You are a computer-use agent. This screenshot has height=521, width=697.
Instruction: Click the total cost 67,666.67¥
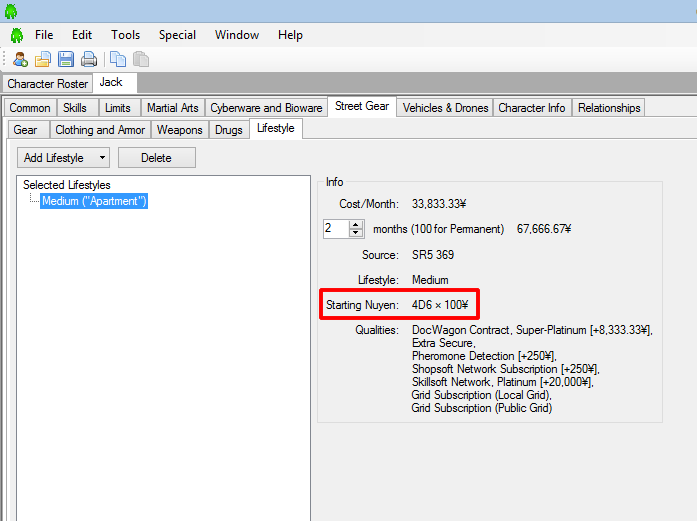[544, 229]
